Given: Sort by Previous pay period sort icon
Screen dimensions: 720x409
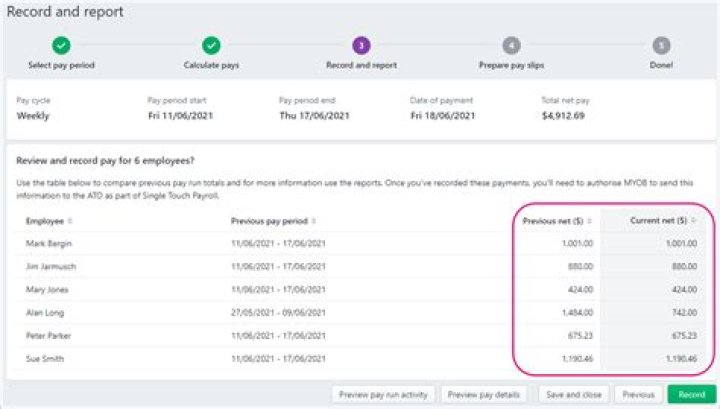Looking at the screenshot, I should 314,221.
